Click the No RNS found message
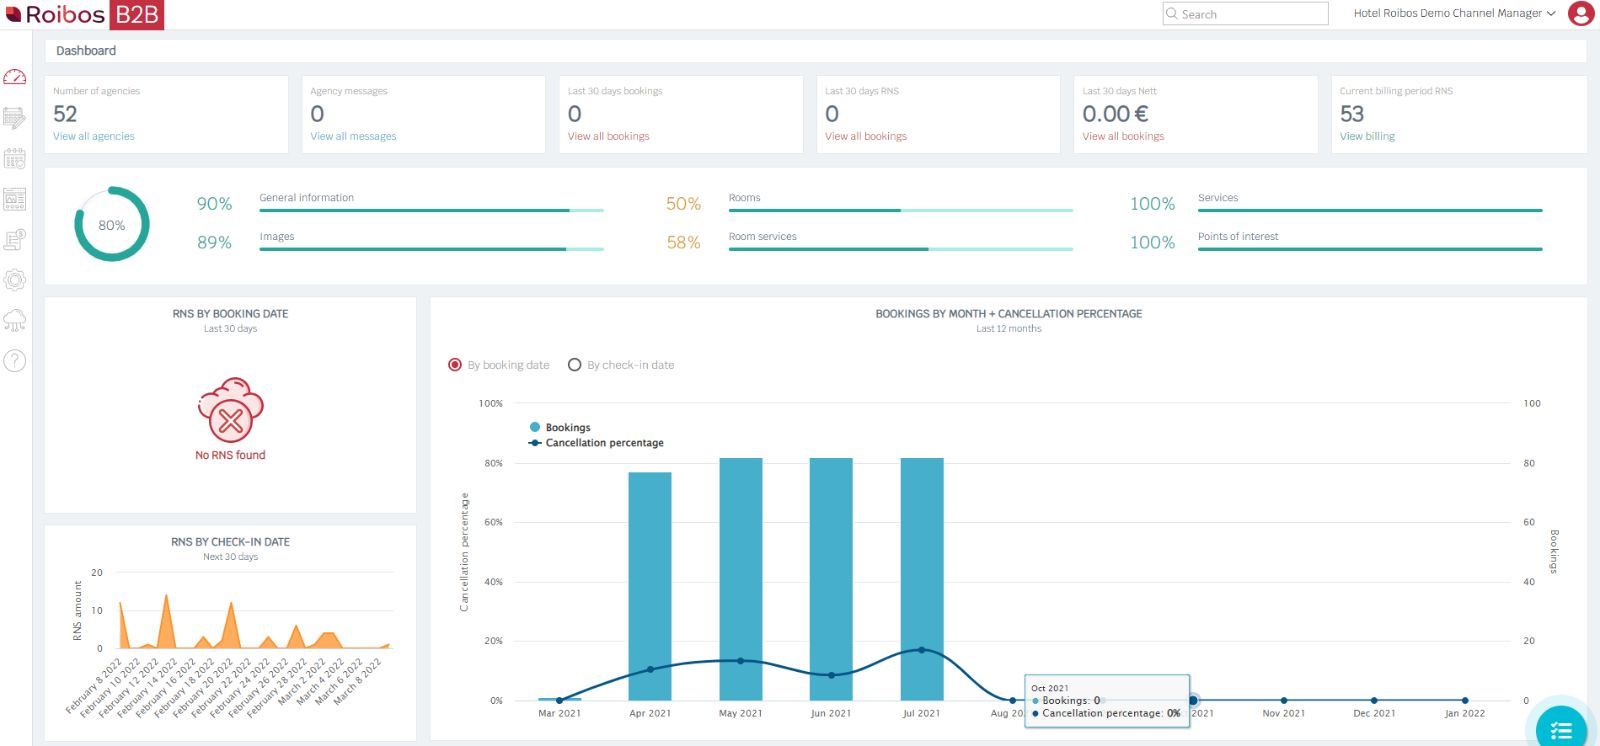The width and height of the screenshot is (1600, 746). click(230, 455)
